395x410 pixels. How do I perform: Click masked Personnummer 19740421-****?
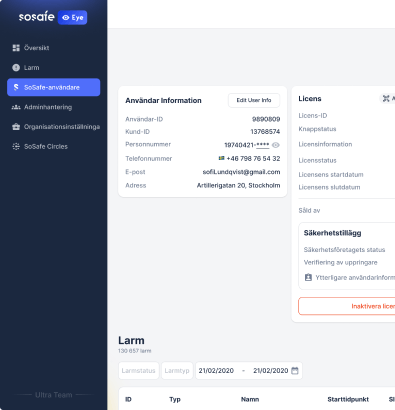[x=247, y=145]
